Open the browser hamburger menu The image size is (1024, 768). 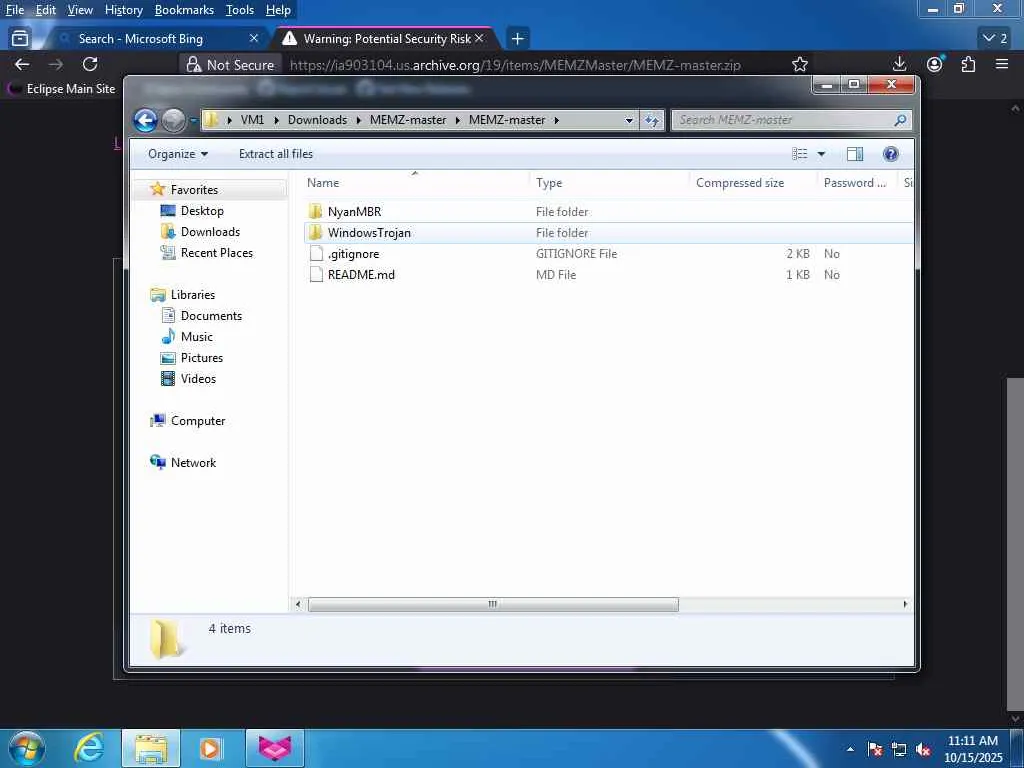1002,64
